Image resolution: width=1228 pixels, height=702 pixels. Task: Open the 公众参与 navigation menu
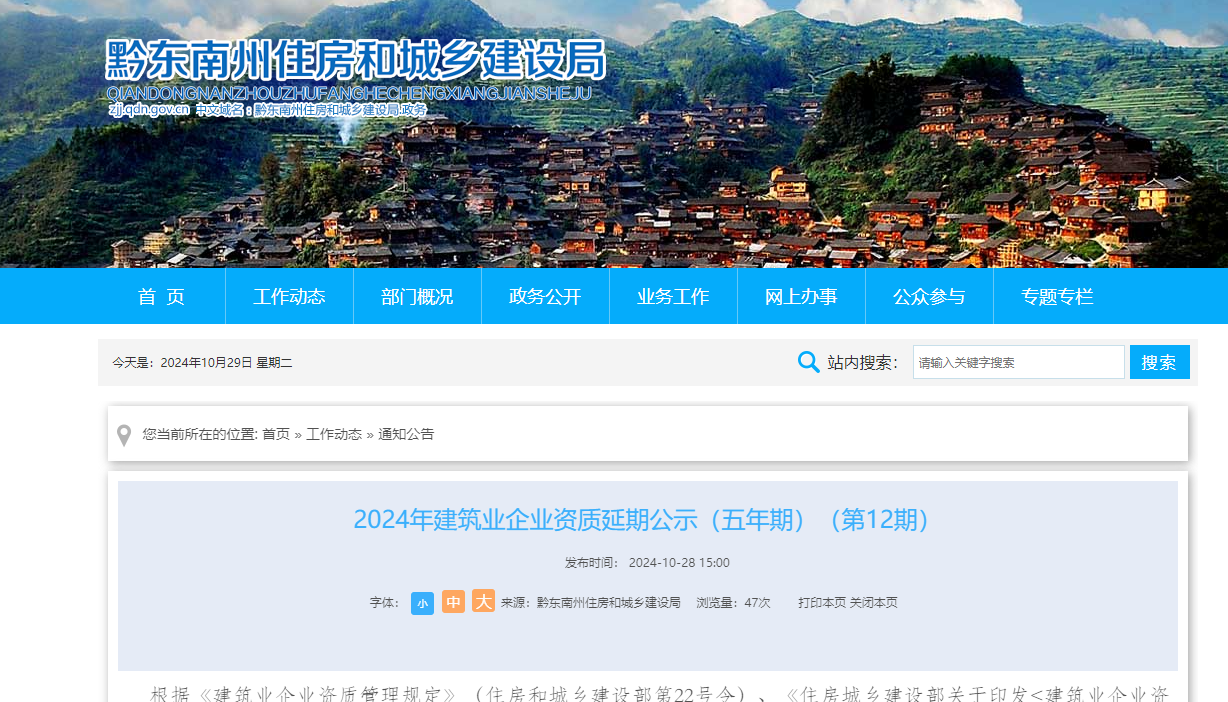(929, 296)
